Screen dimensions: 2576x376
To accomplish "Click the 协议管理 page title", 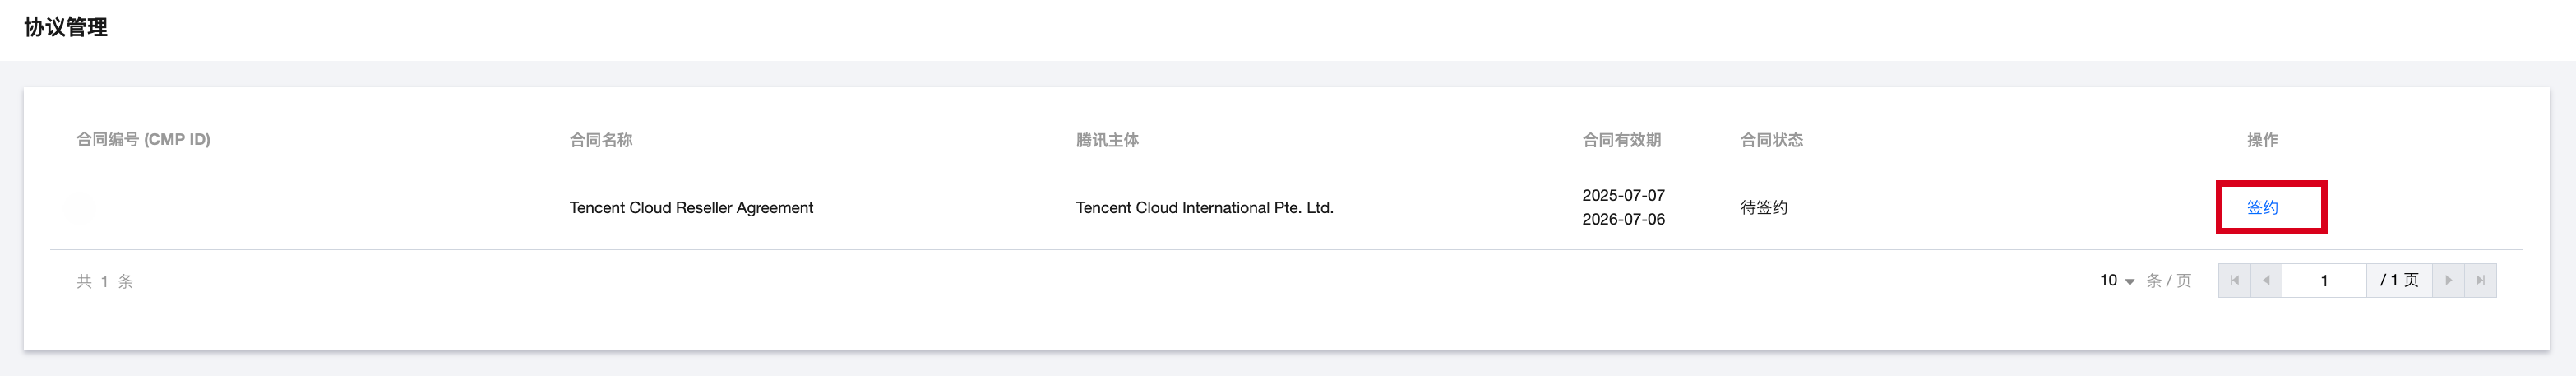I will pos(66,28).
